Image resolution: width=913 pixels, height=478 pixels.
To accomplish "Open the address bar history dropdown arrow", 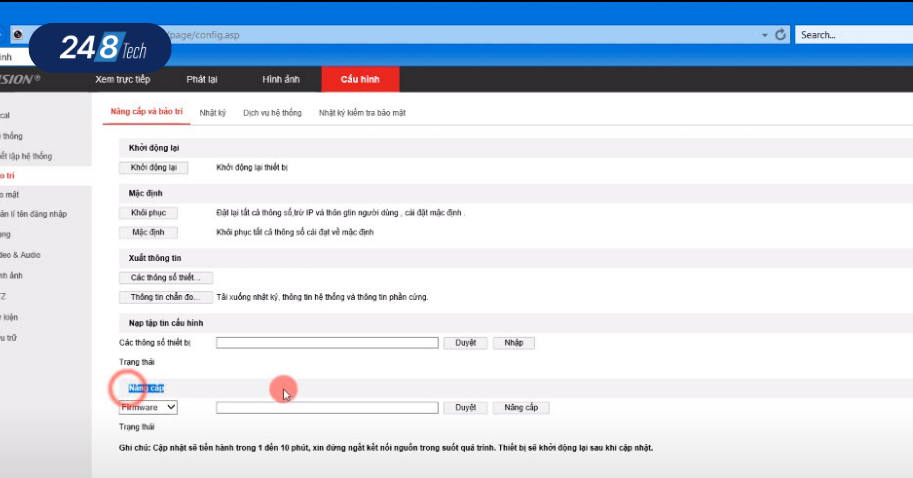I will click(x=764, y=35).
